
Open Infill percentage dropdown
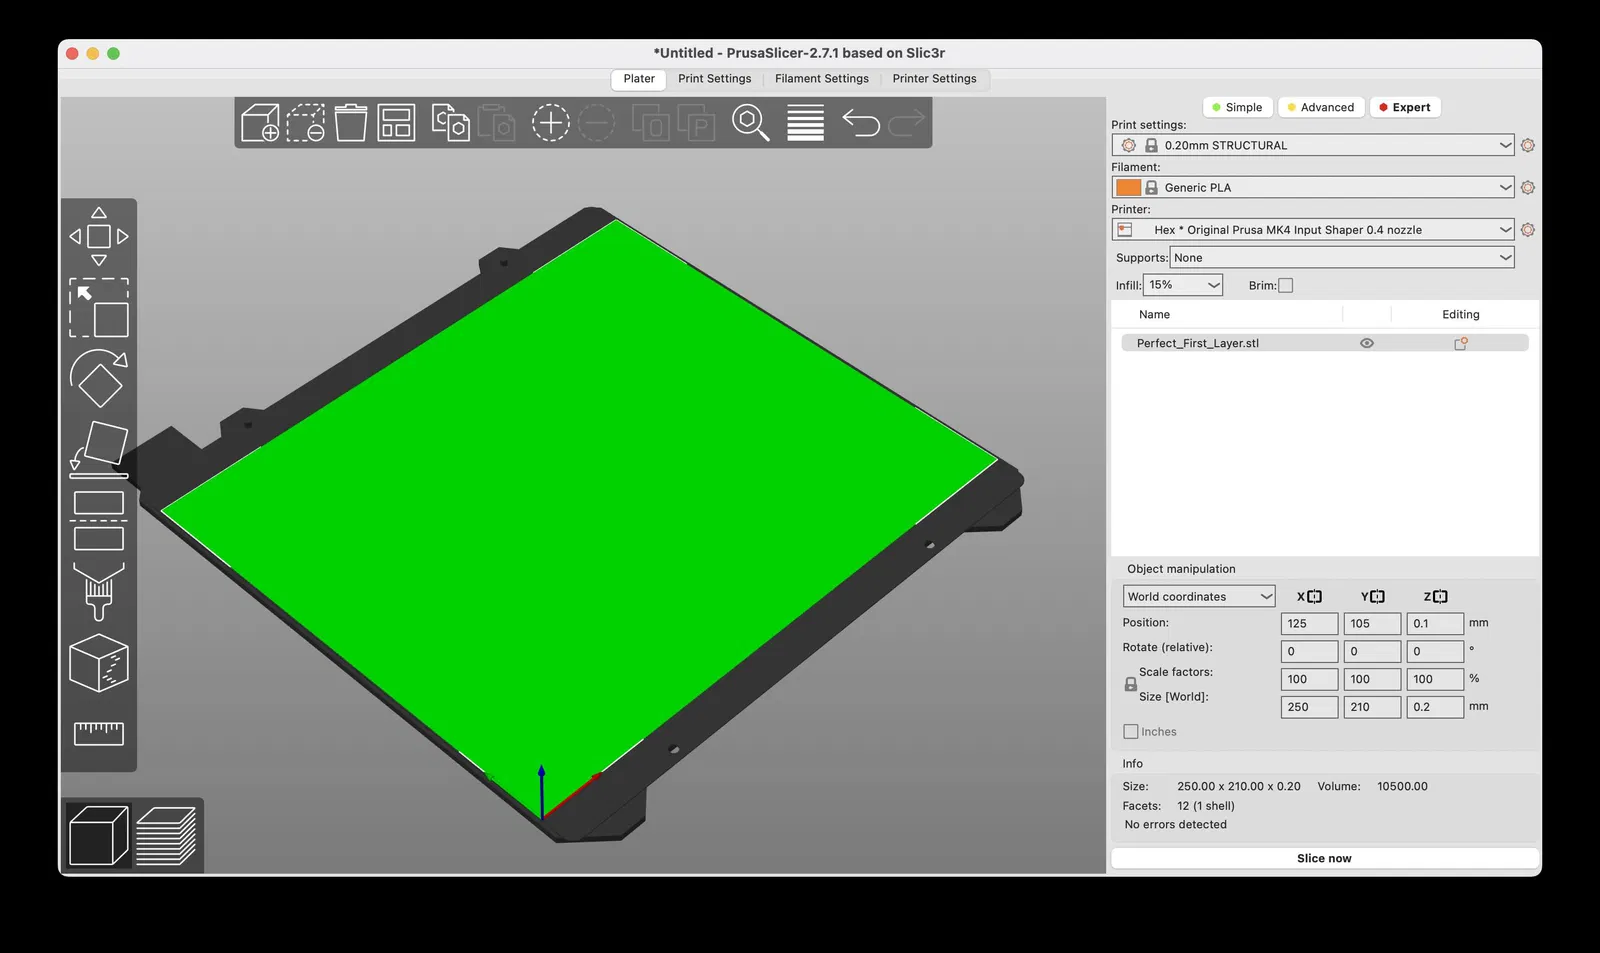coord(1183,285)
